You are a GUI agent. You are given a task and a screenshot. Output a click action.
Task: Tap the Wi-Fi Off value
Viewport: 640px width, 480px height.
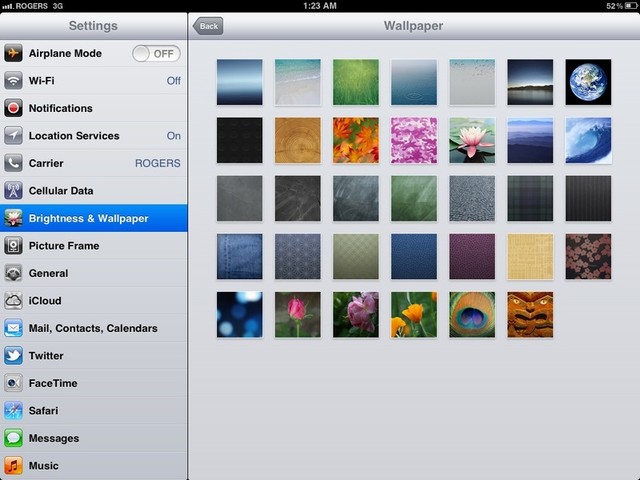tap(173, 81)
